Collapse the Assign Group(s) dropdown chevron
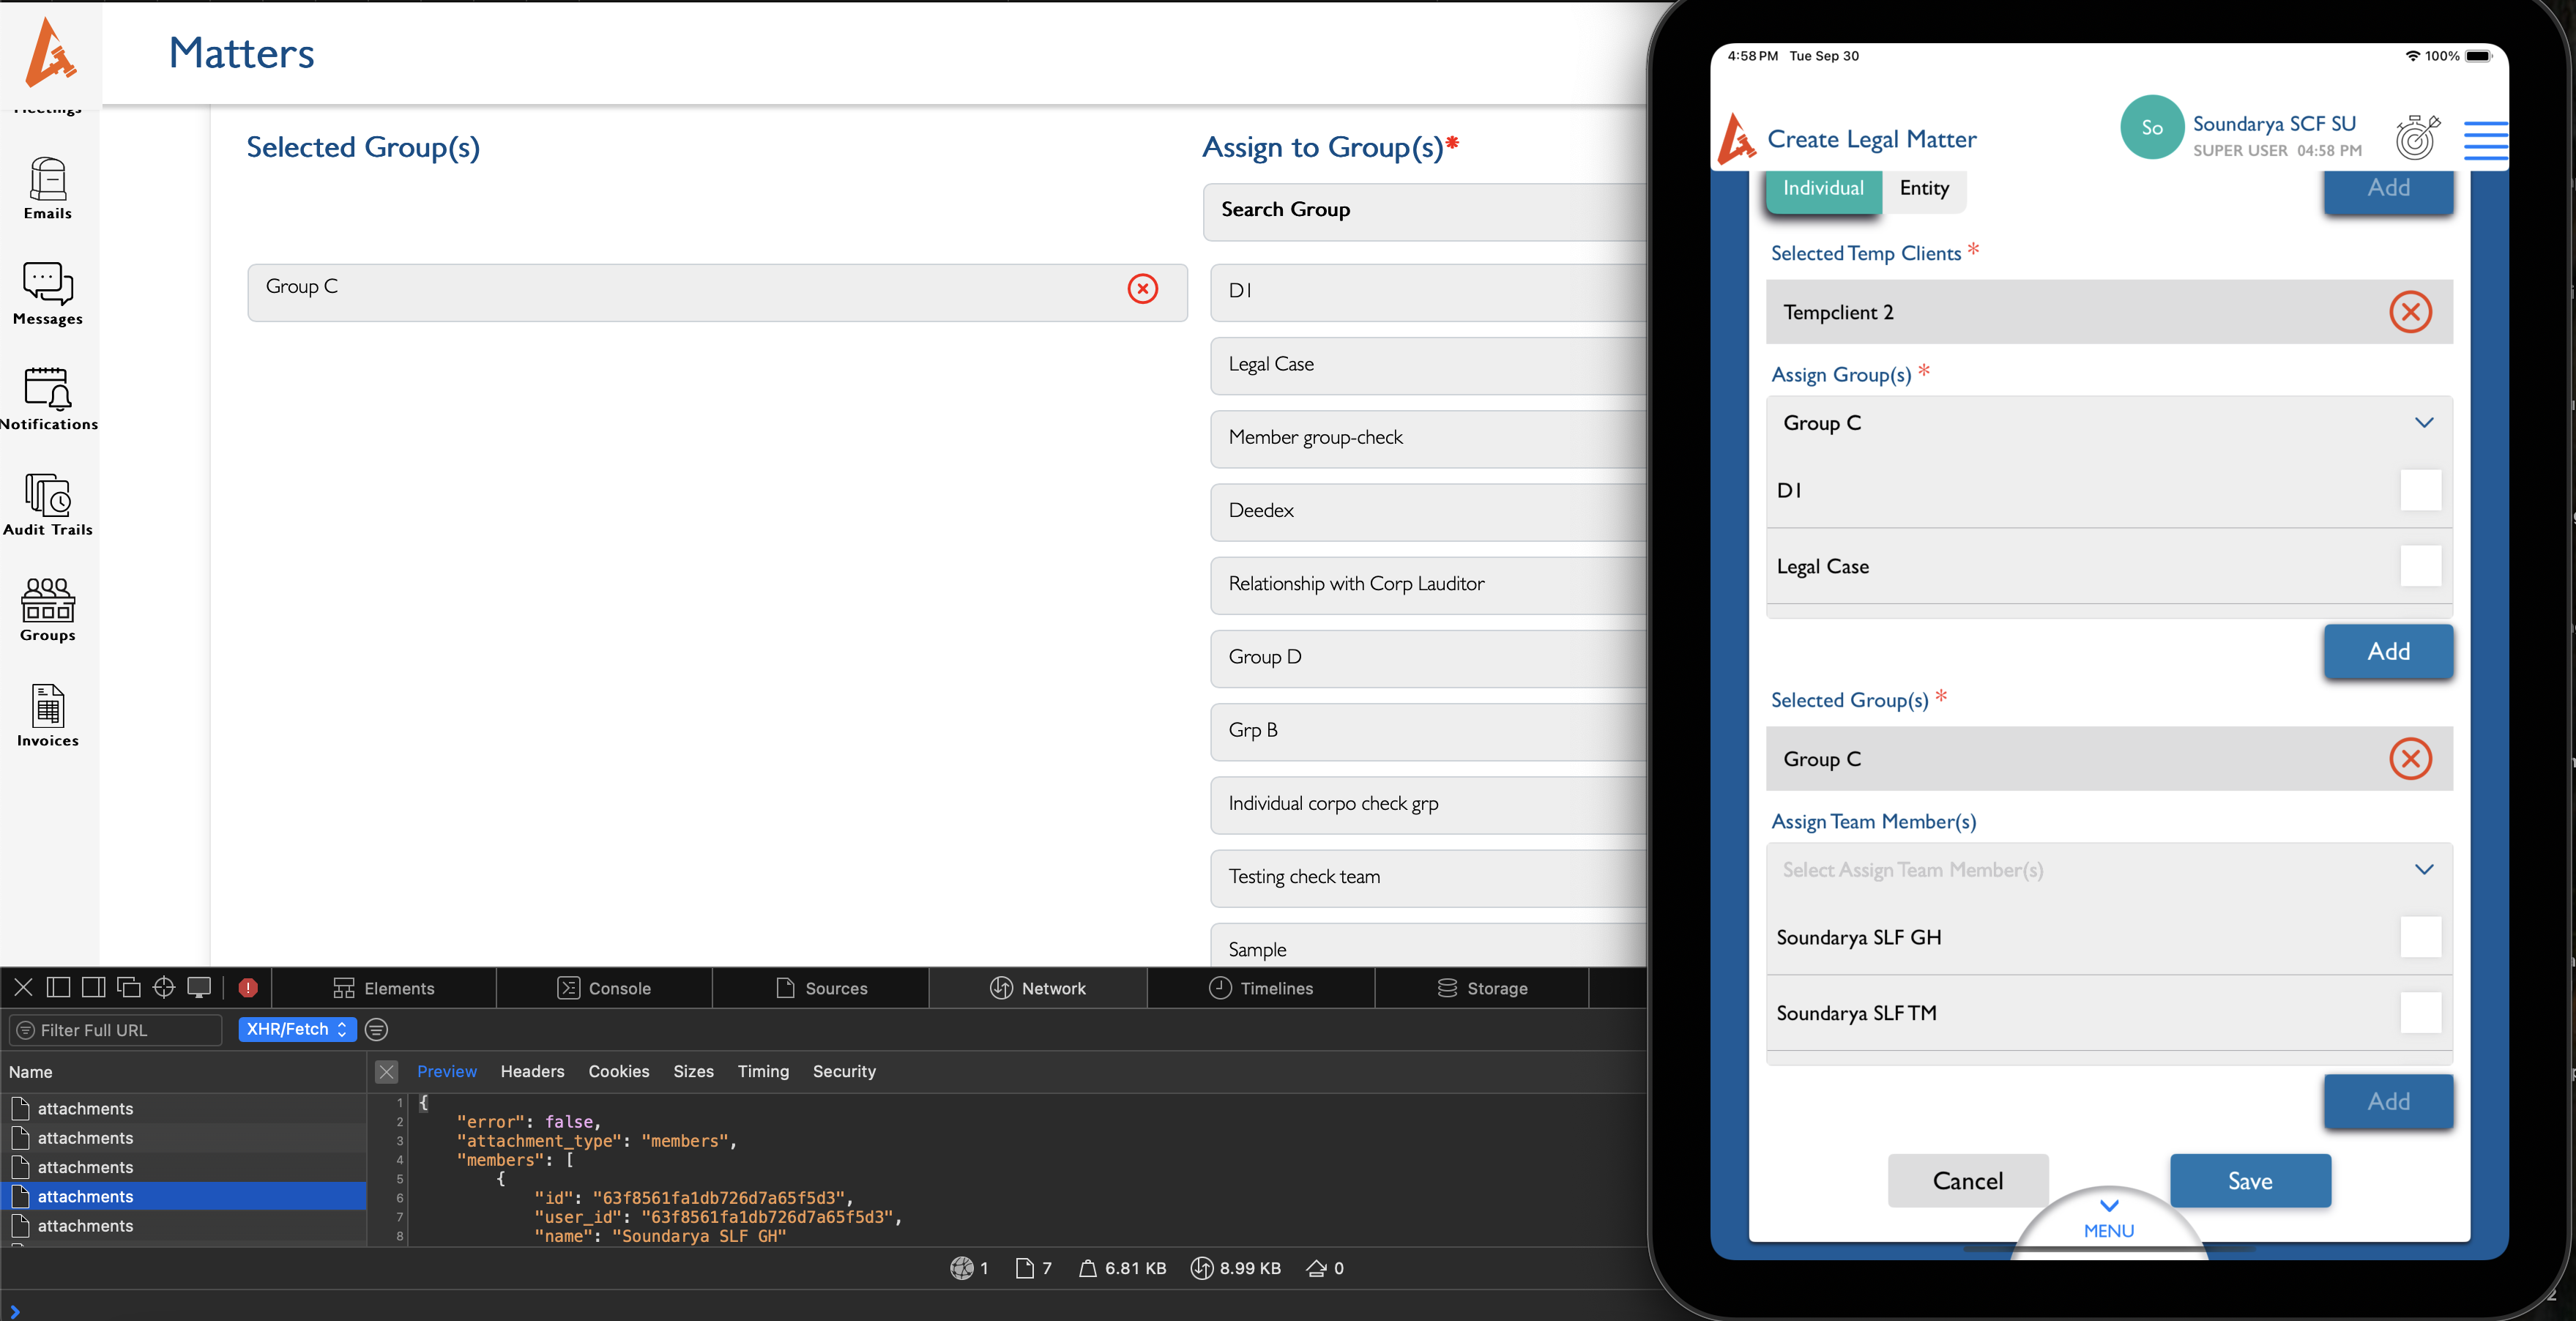2576x1321 pixels. pos(2423,423)
